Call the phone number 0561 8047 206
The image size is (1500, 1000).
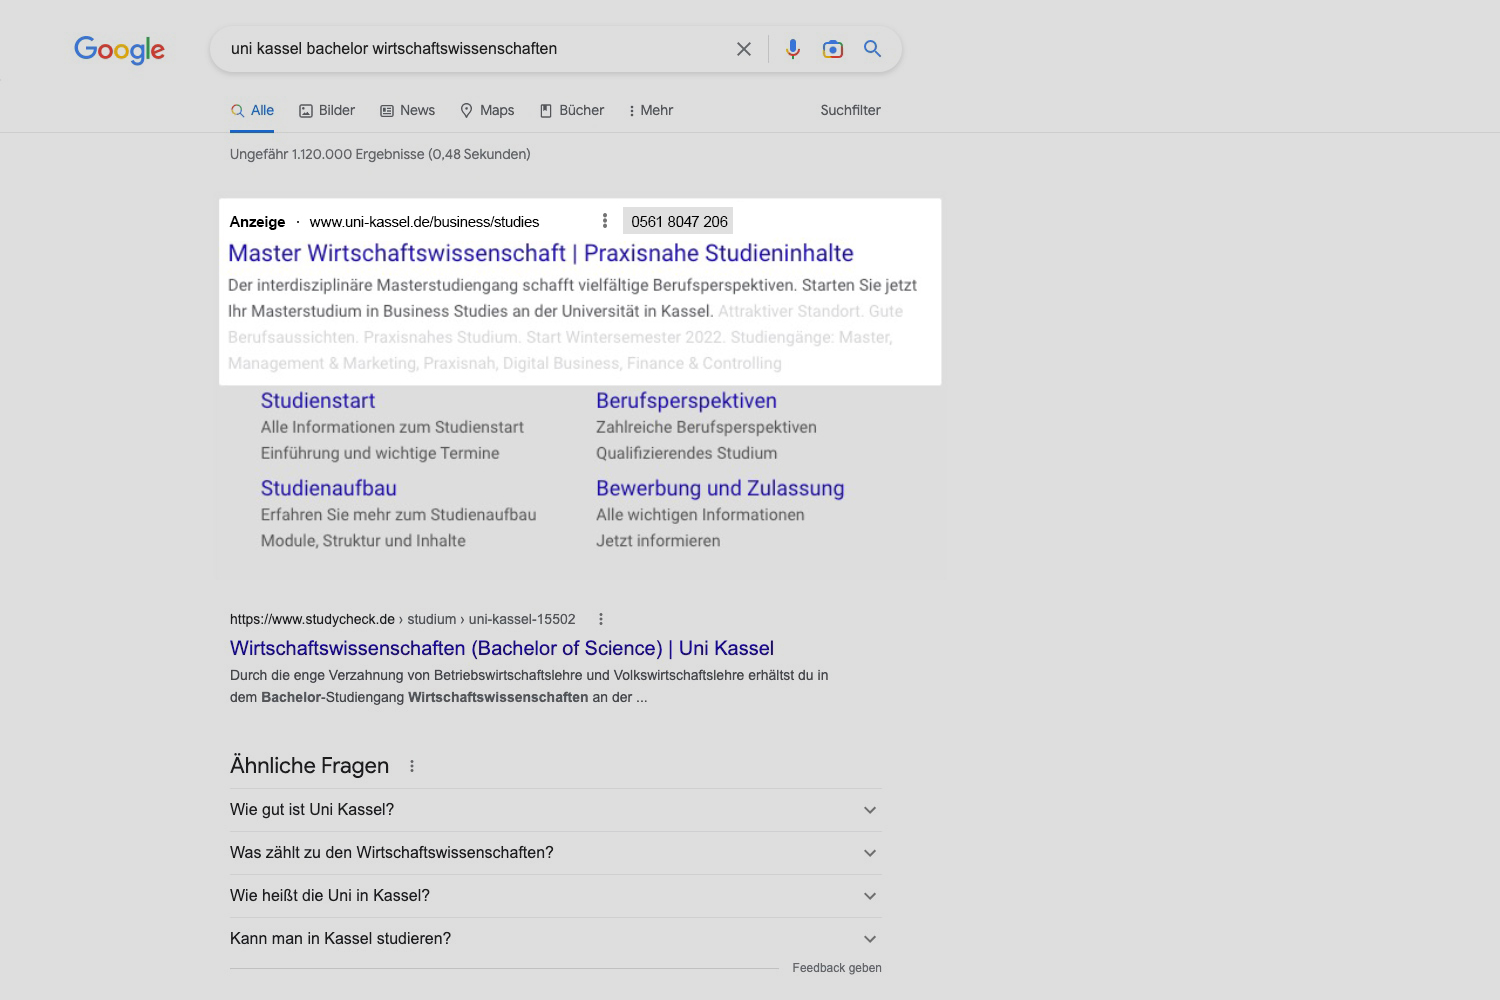679,221
